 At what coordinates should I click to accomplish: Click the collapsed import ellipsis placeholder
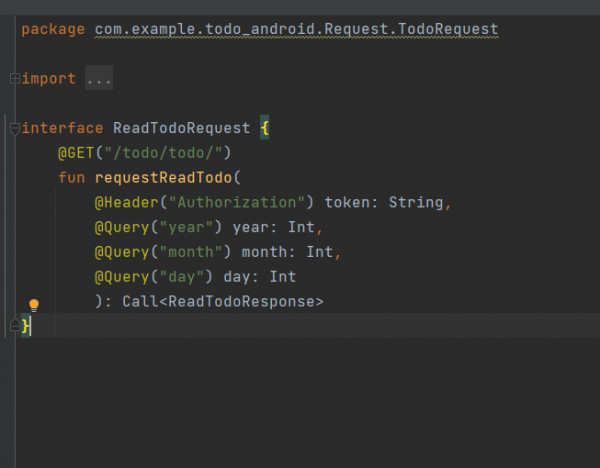[x=99, y=78]
